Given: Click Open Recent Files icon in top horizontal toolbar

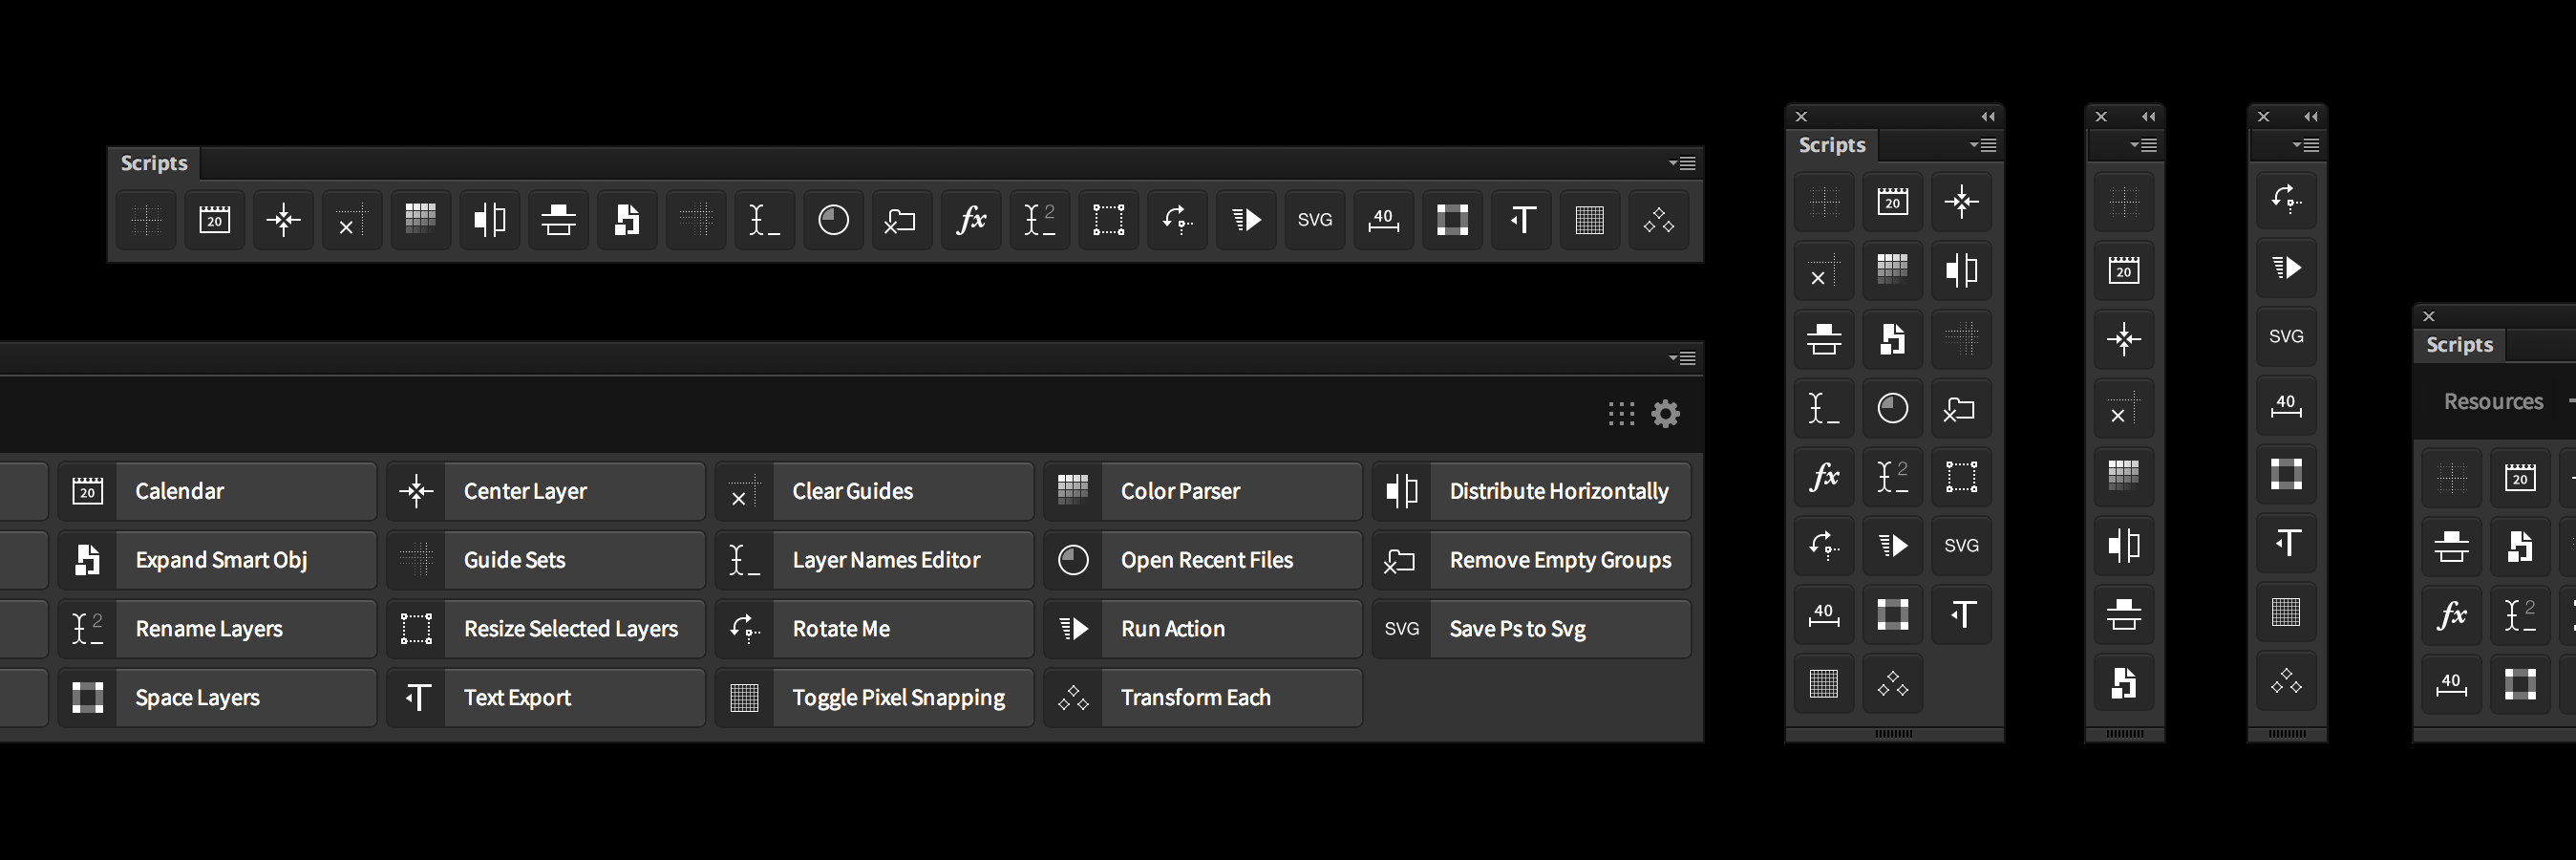Looking at the screenshot, I should coord(834,220).
